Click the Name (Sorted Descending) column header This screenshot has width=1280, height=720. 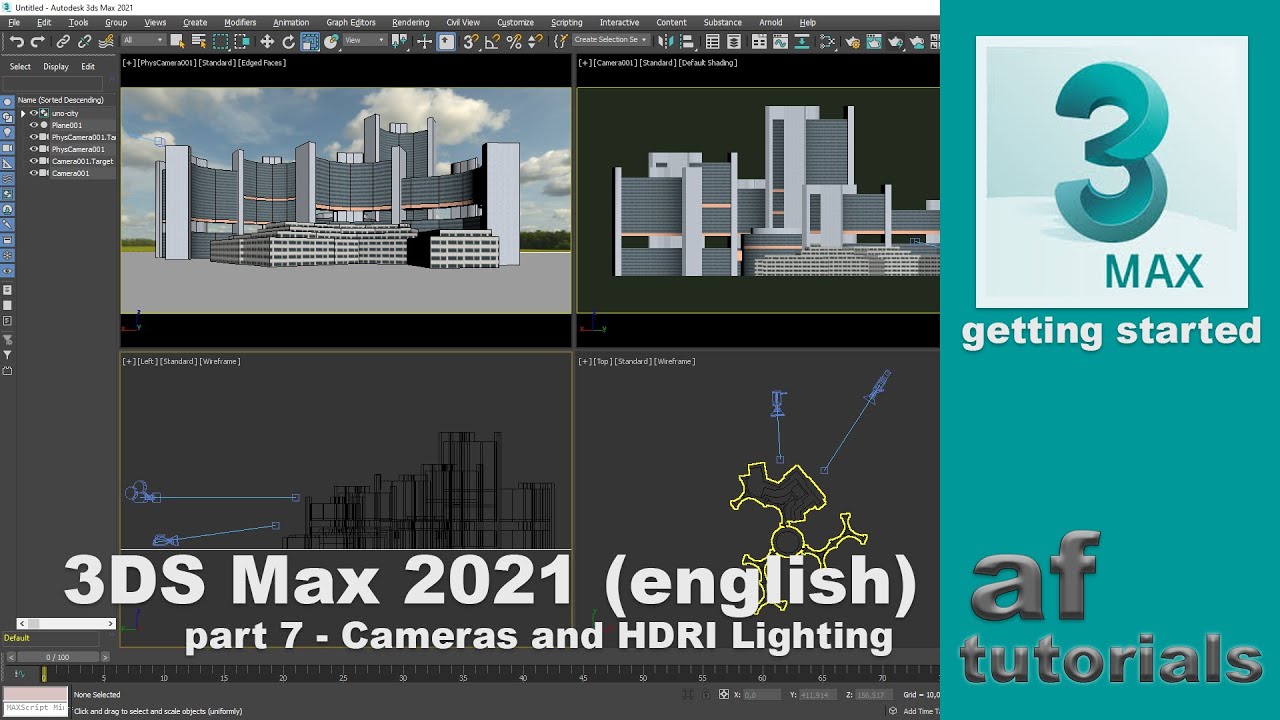coord(60,100)
